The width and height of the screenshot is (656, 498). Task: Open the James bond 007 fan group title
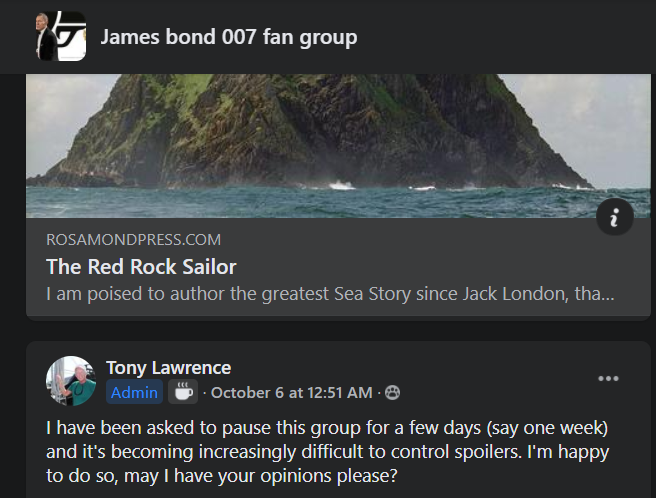click(x=228, y=38)
